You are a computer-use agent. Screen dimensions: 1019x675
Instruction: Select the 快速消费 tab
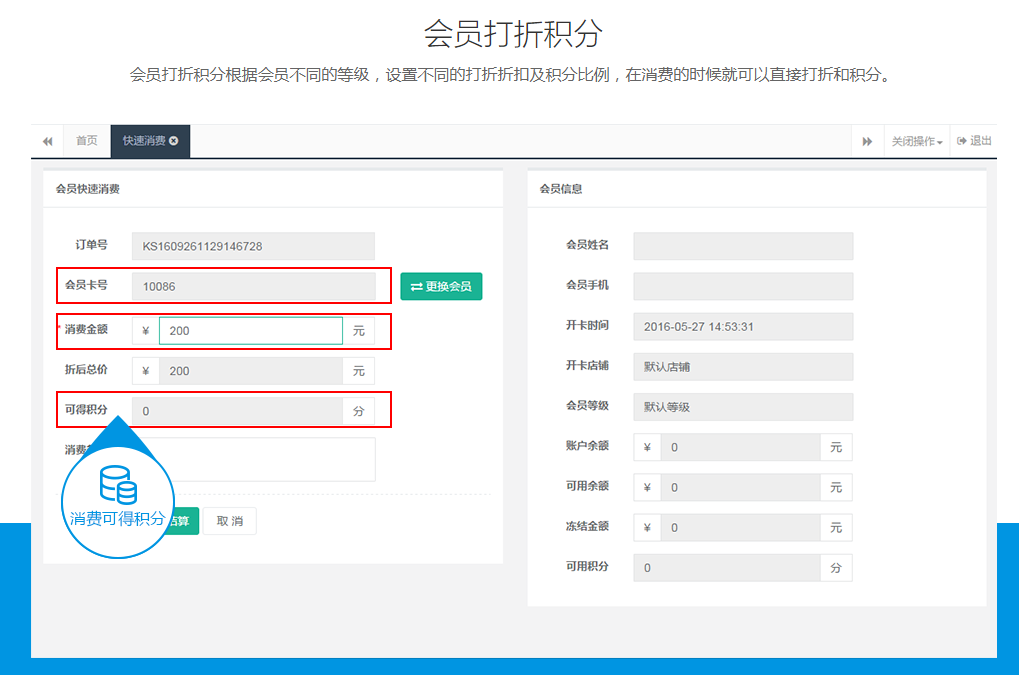coord(145,140)
